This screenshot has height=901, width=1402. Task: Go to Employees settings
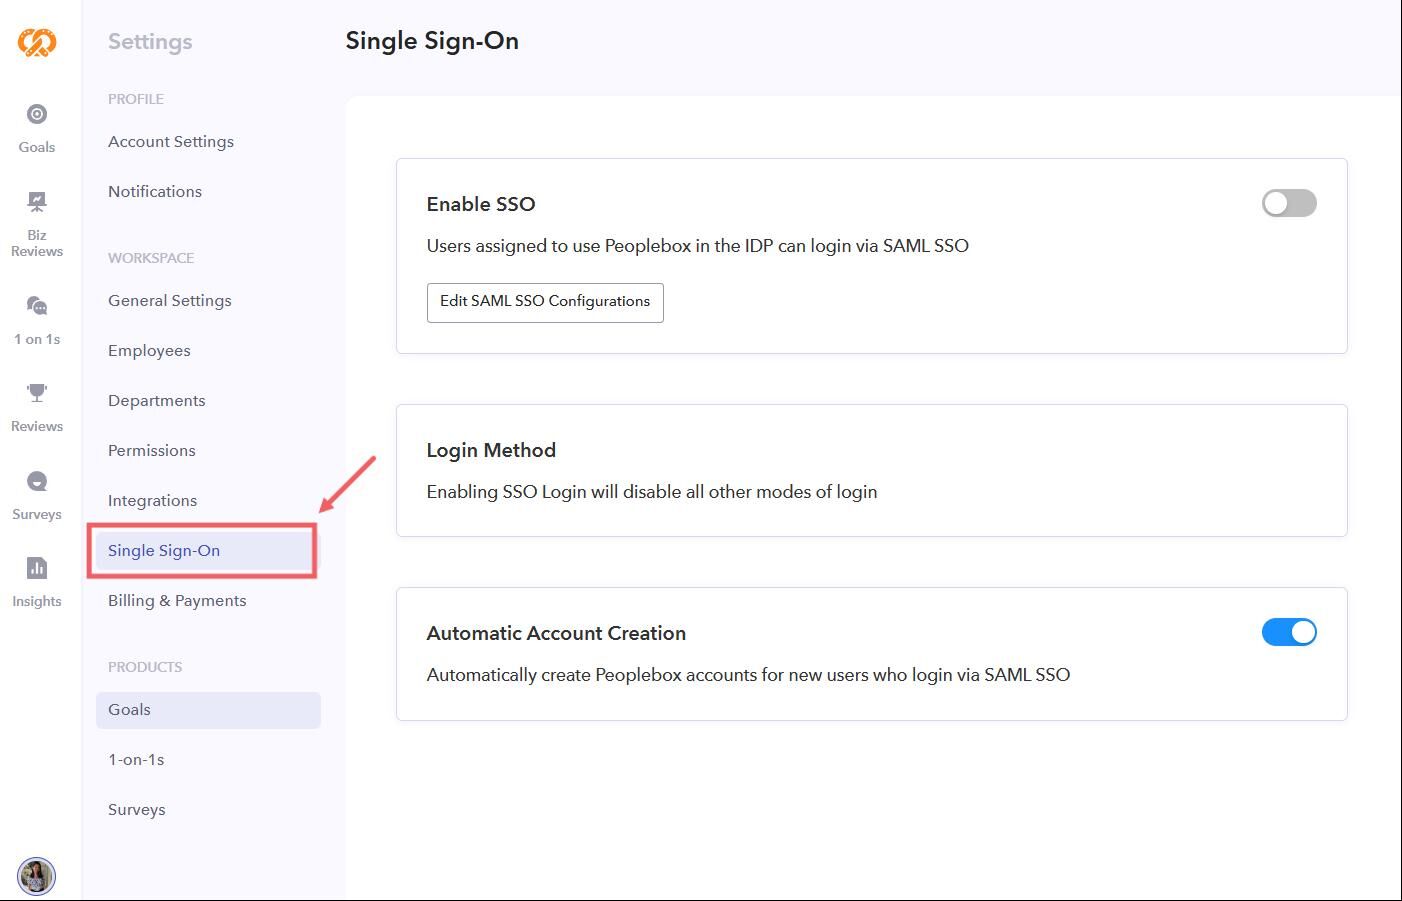[149, 351]
